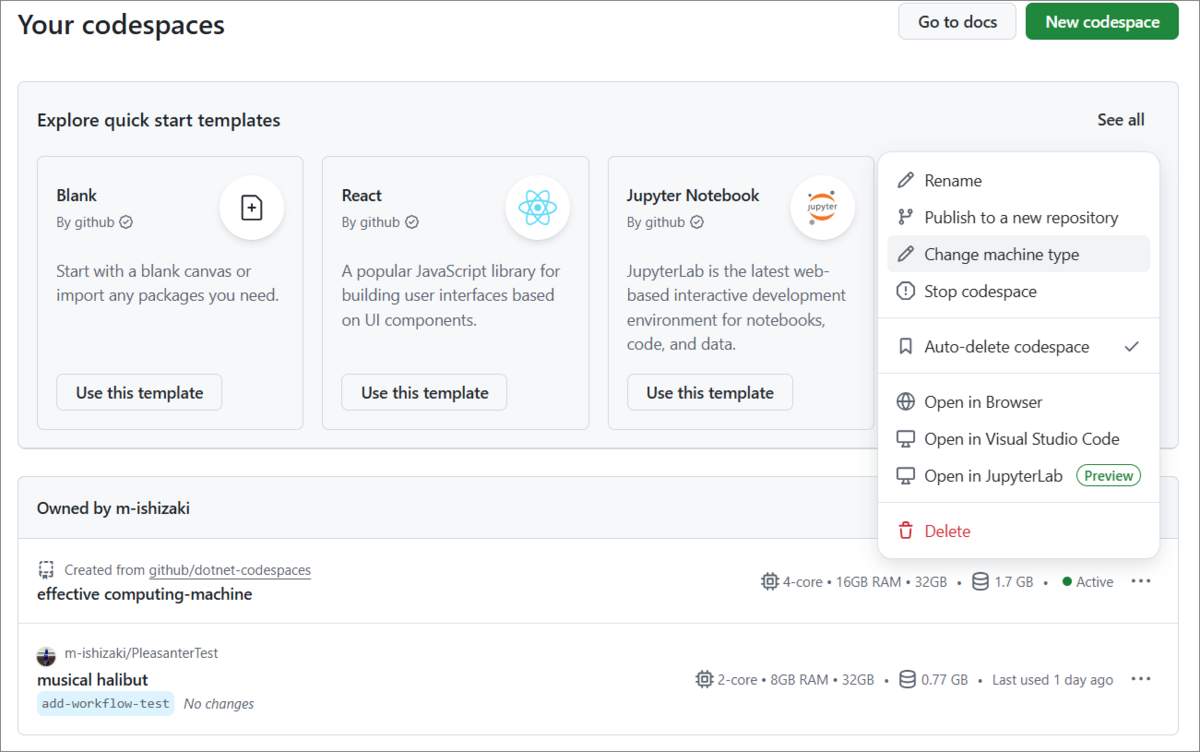1200x752 pixels.
Task: Click the Preview badge next to JupyterLab
Action: click(1109, 476)
